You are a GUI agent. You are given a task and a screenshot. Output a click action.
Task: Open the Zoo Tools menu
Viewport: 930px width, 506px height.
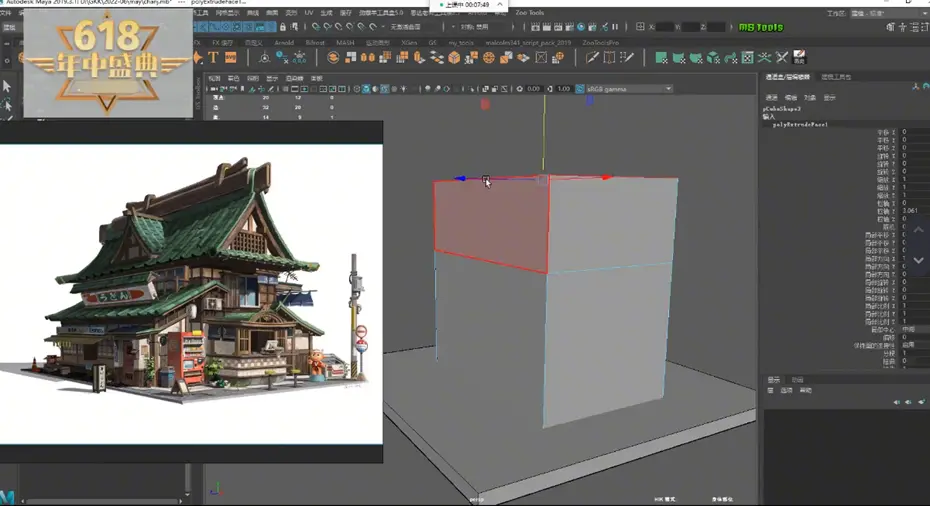(x=529, y=12)
